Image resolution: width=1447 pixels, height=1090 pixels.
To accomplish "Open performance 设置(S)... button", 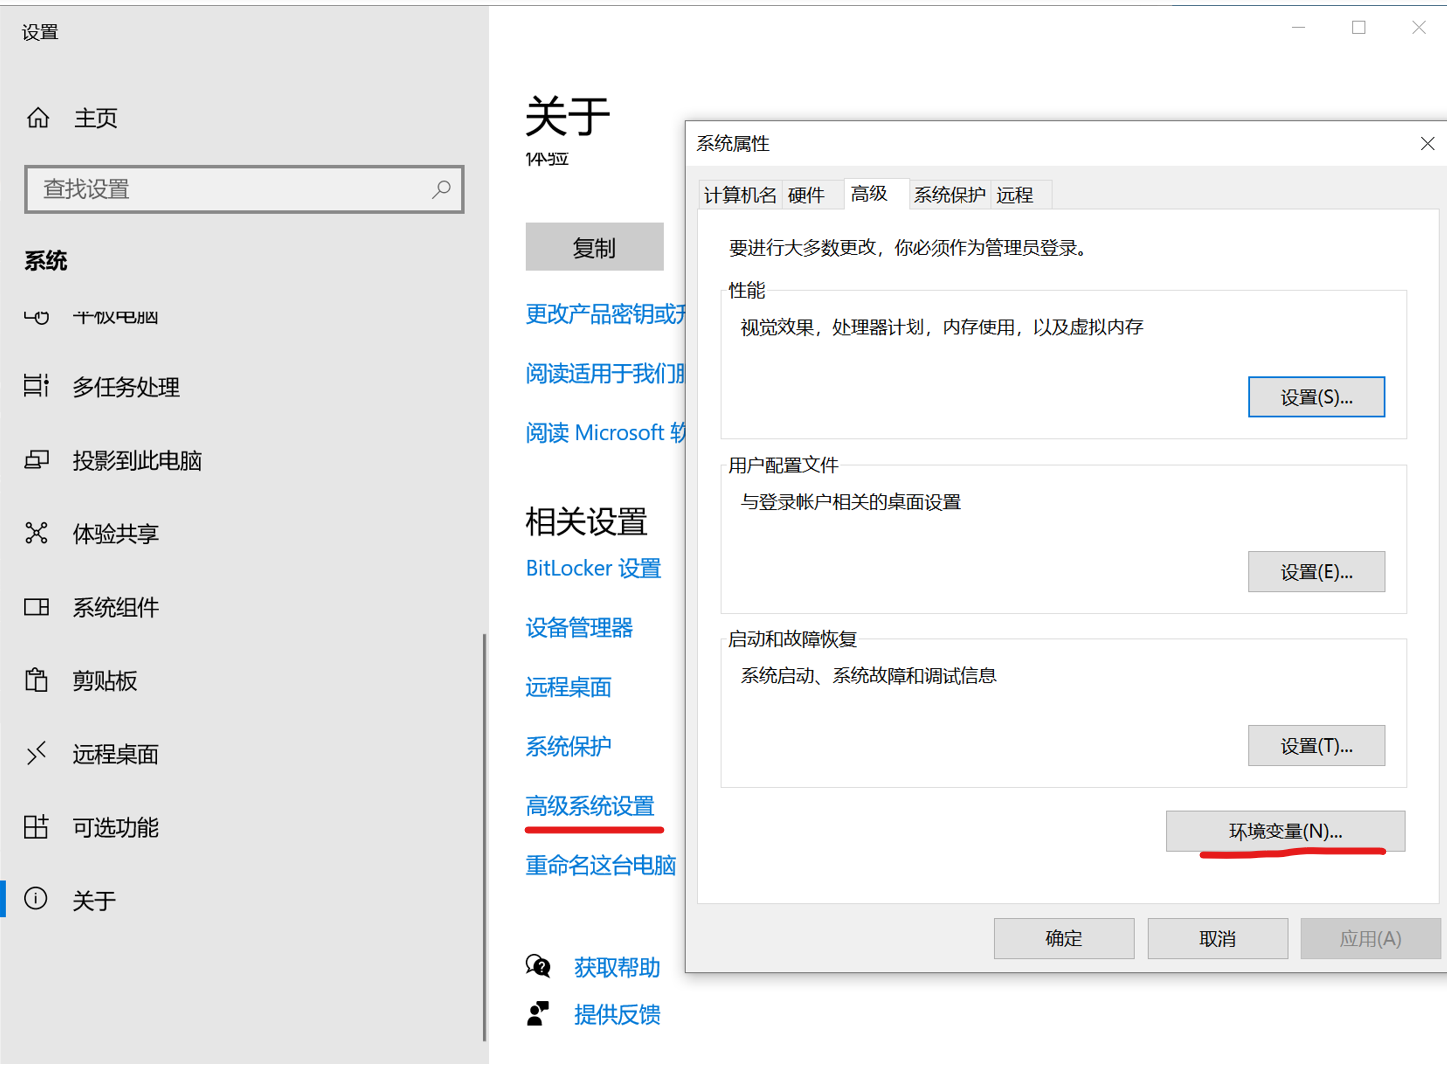I will (1316, 397).
